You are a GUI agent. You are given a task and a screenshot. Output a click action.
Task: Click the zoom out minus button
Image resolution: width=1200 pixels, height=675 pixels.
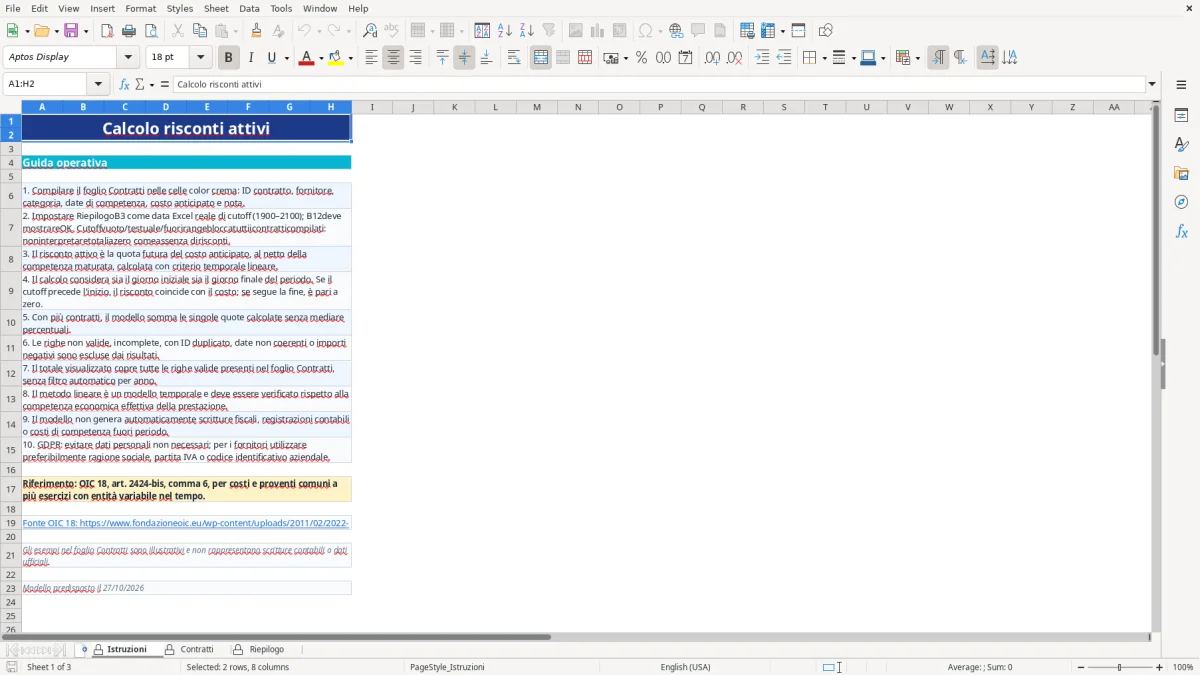[x=1080, y=667]
